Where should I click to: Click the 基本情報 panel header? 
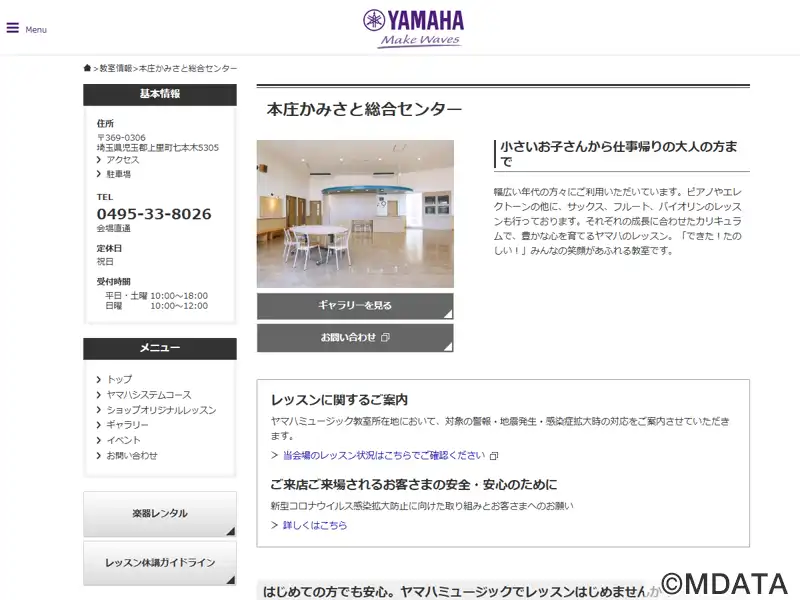tap(160, 94)
